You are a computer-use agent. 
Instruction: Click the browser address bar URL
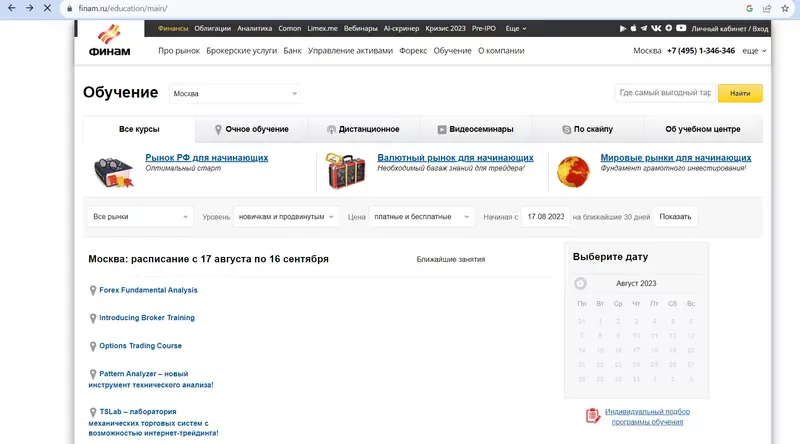click(123, 8)
